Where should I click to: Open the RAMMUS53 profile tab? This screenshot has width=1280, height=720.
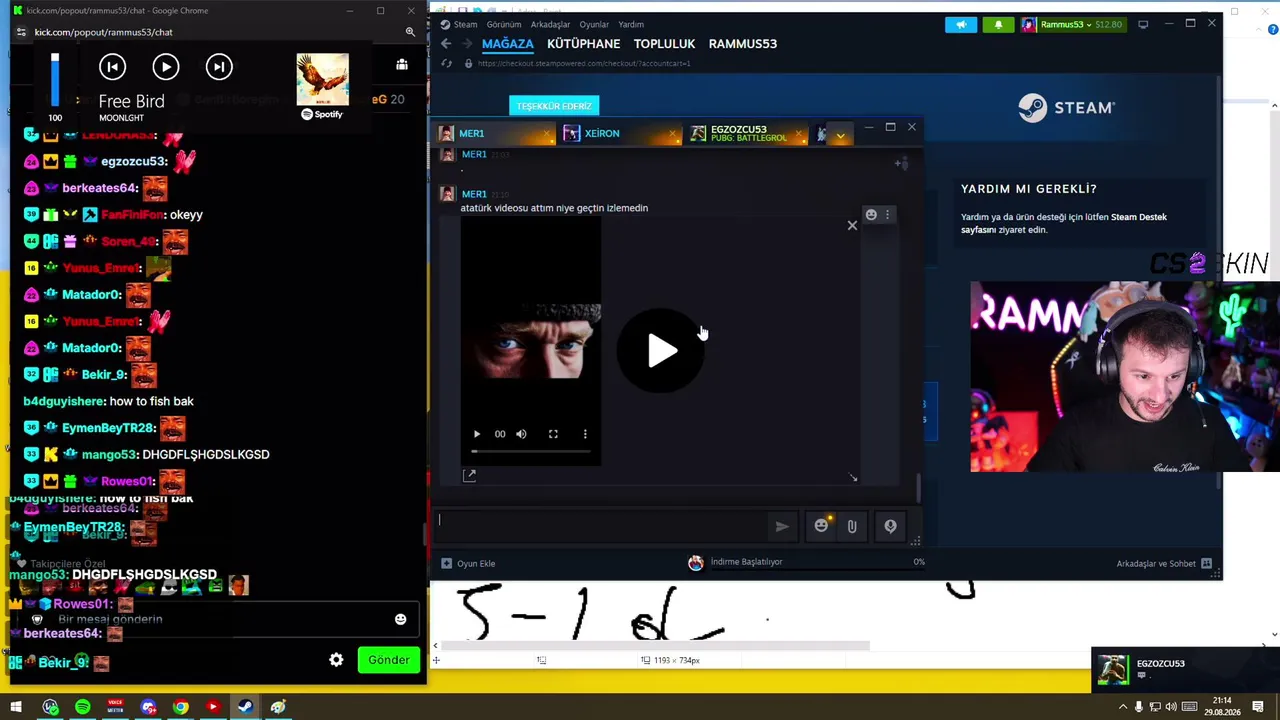(743, 44)
